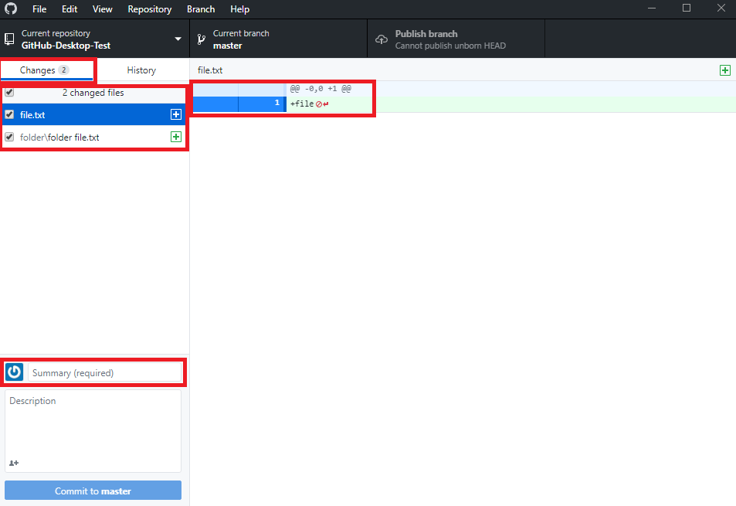Click the Commit to master button

click(x=93, y=491)
